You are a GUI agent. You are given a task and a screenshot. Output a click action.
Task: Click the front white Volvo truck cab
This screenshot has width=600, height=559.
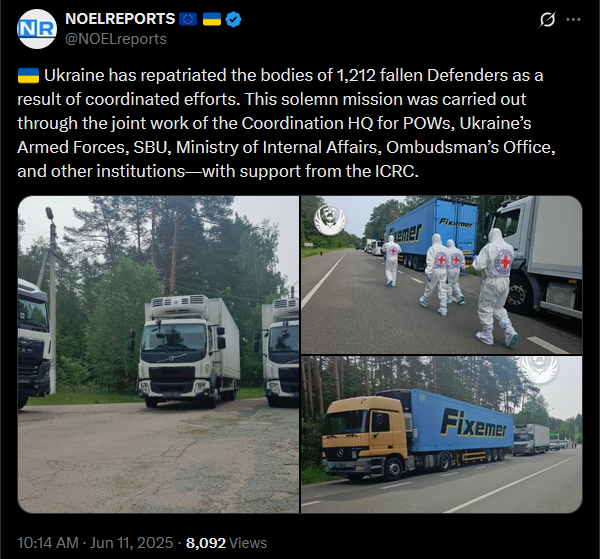(x=178, y=354)
